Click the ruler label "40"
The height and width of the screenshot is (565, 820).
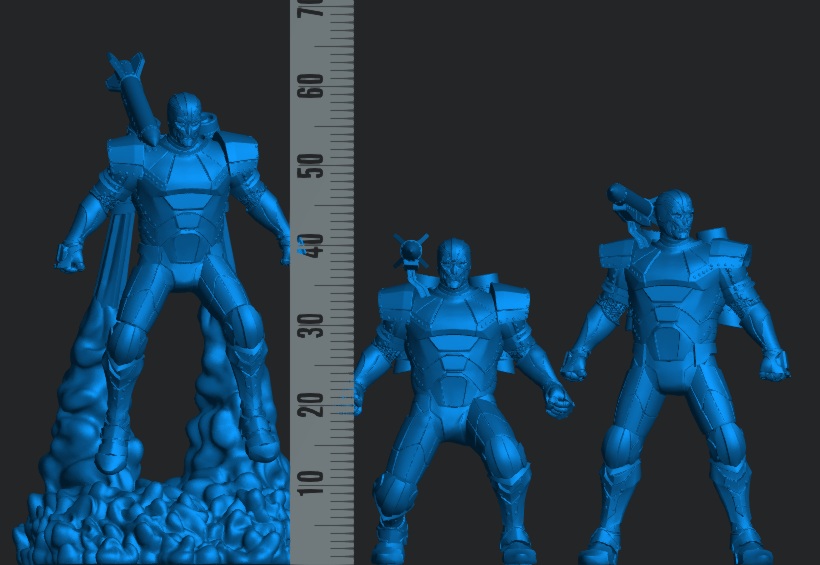tap(310, 245)
